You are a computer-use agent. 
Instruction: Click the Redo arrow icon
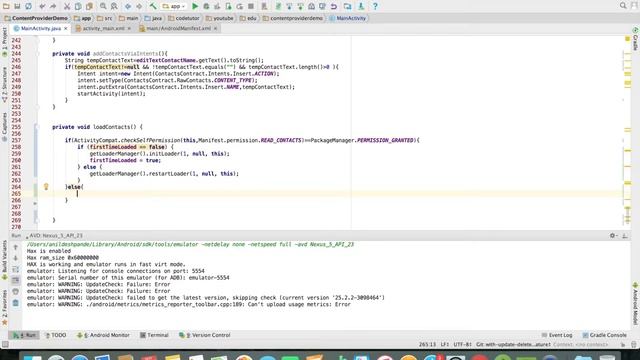coord(53,6)
